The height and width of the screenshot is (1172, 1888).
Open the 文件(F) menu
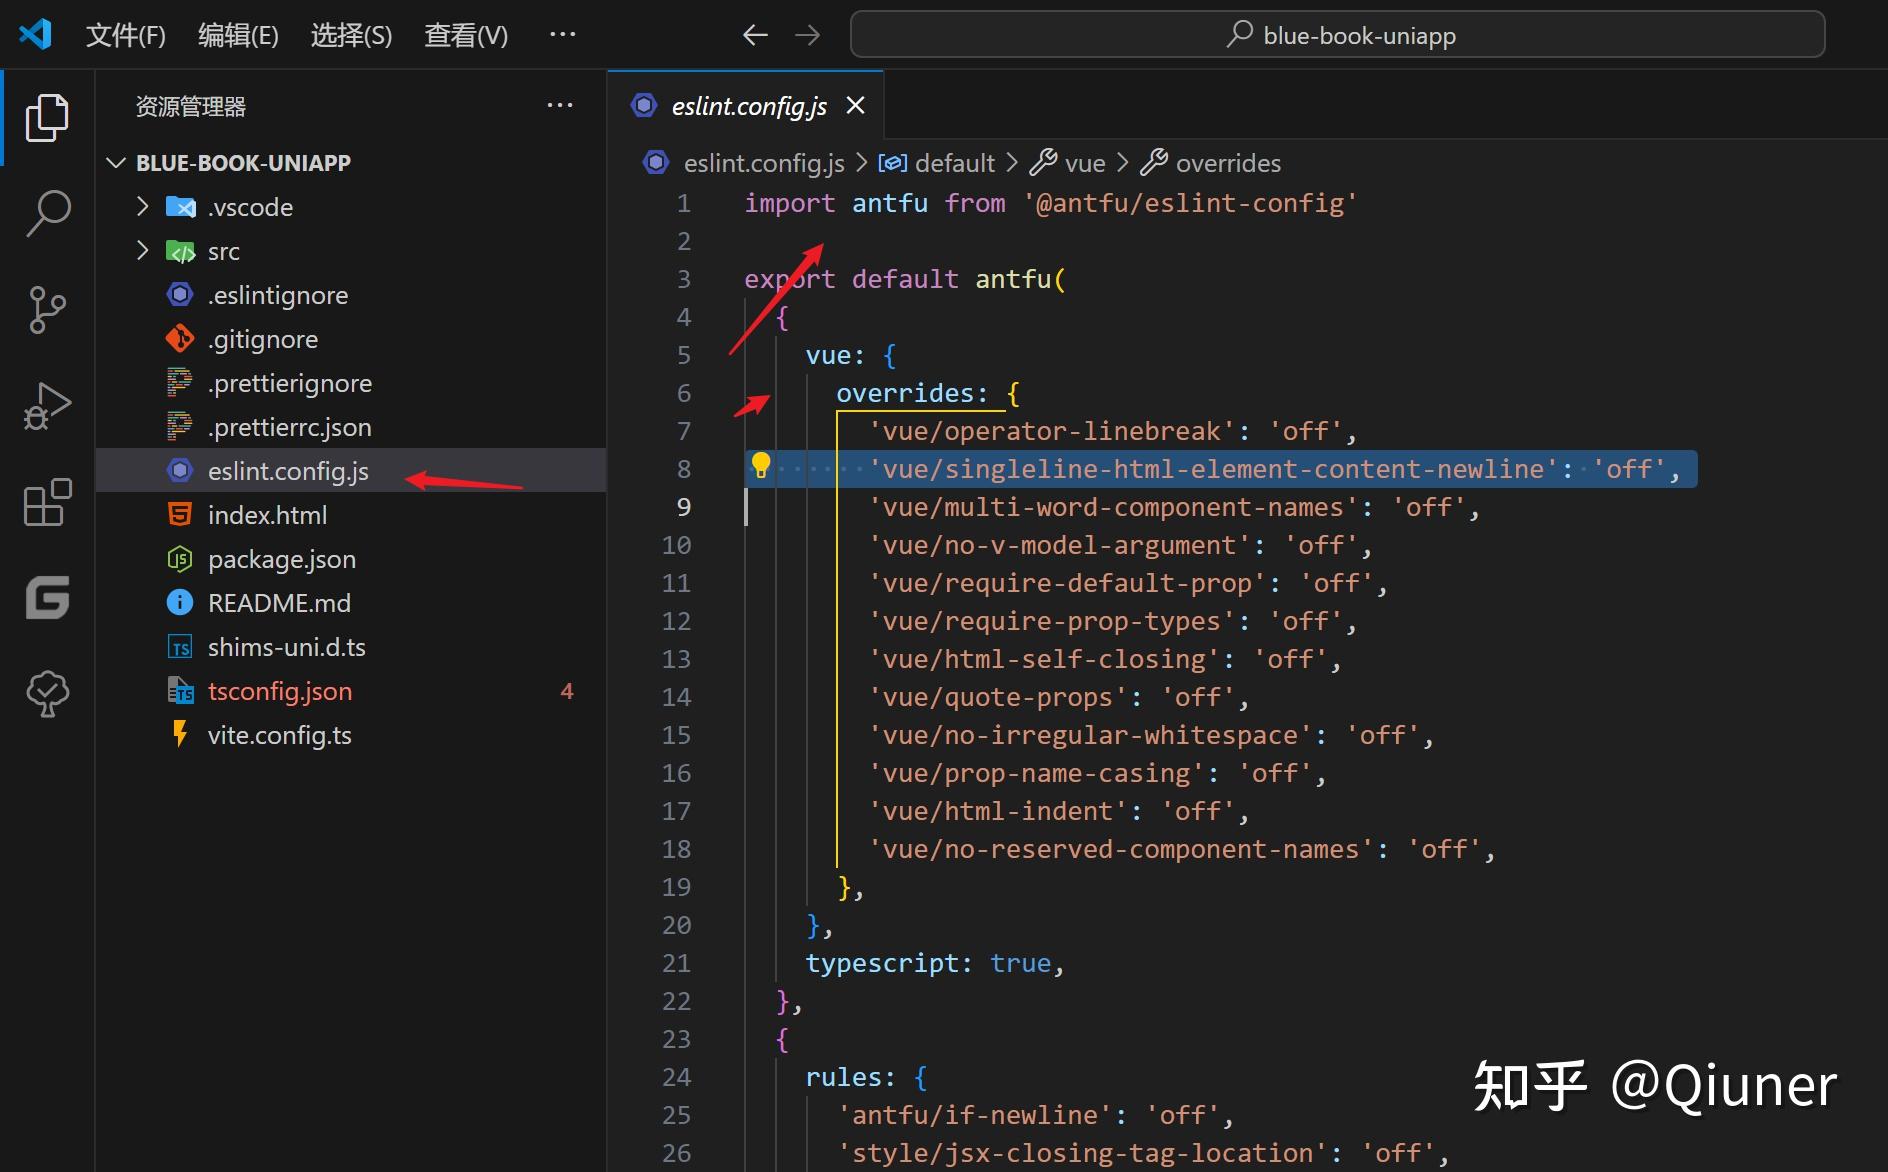126,36
